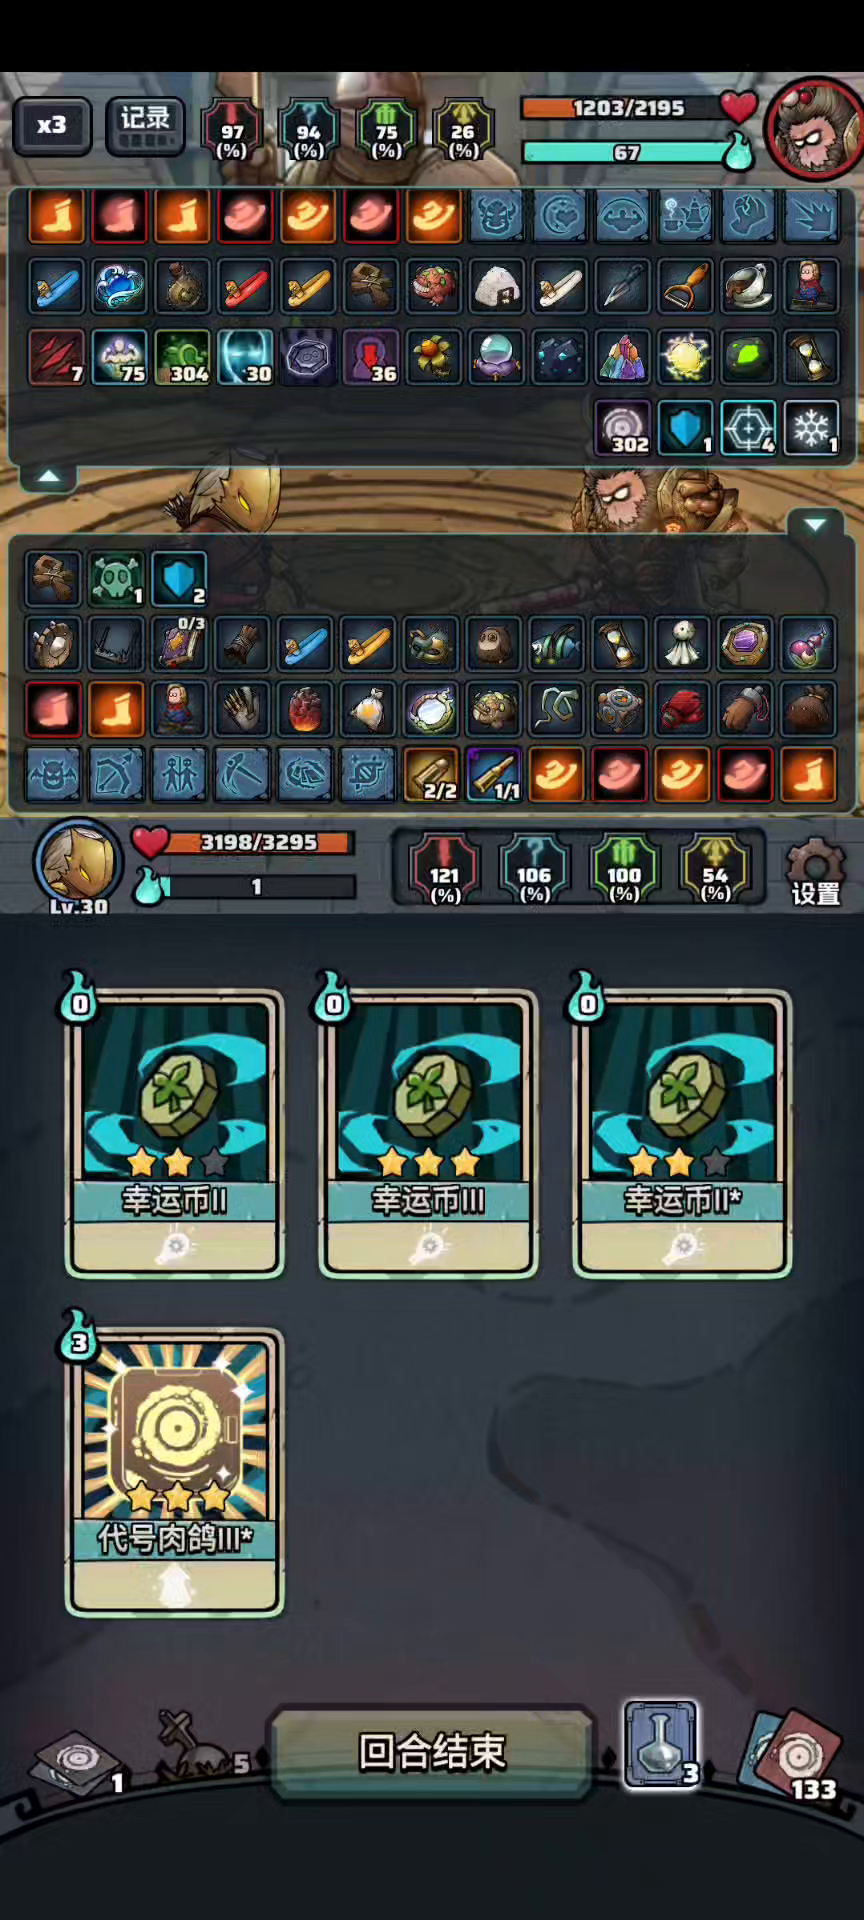Tap the enemy health bar 1203/2195
Image resolution: width=864 pixels, height=1920 pixels.
tap(628, 108)
